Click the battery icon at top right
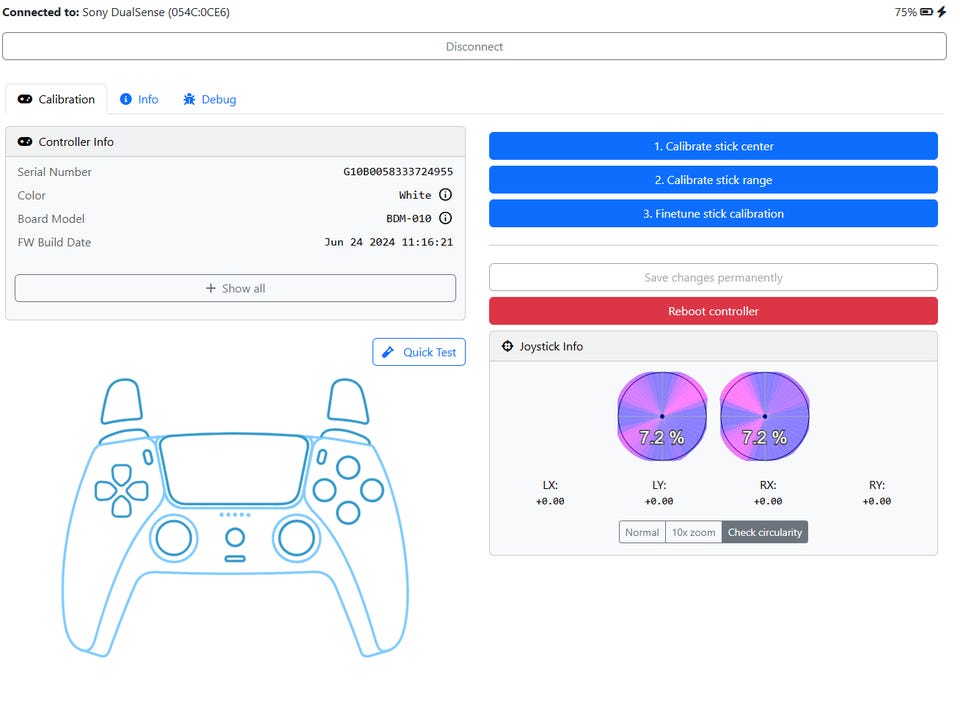Image resolution: width=960 pixels, height=706 pixels. (x=927, y=12)
